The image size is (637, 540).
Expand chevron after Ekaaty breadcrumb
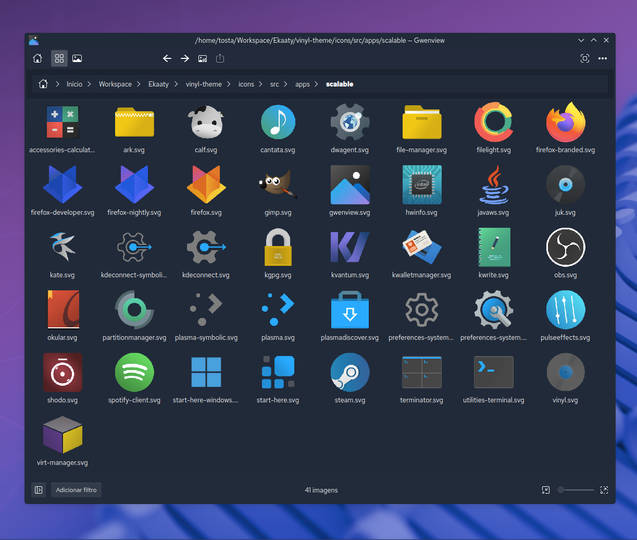tap(176, 84)
